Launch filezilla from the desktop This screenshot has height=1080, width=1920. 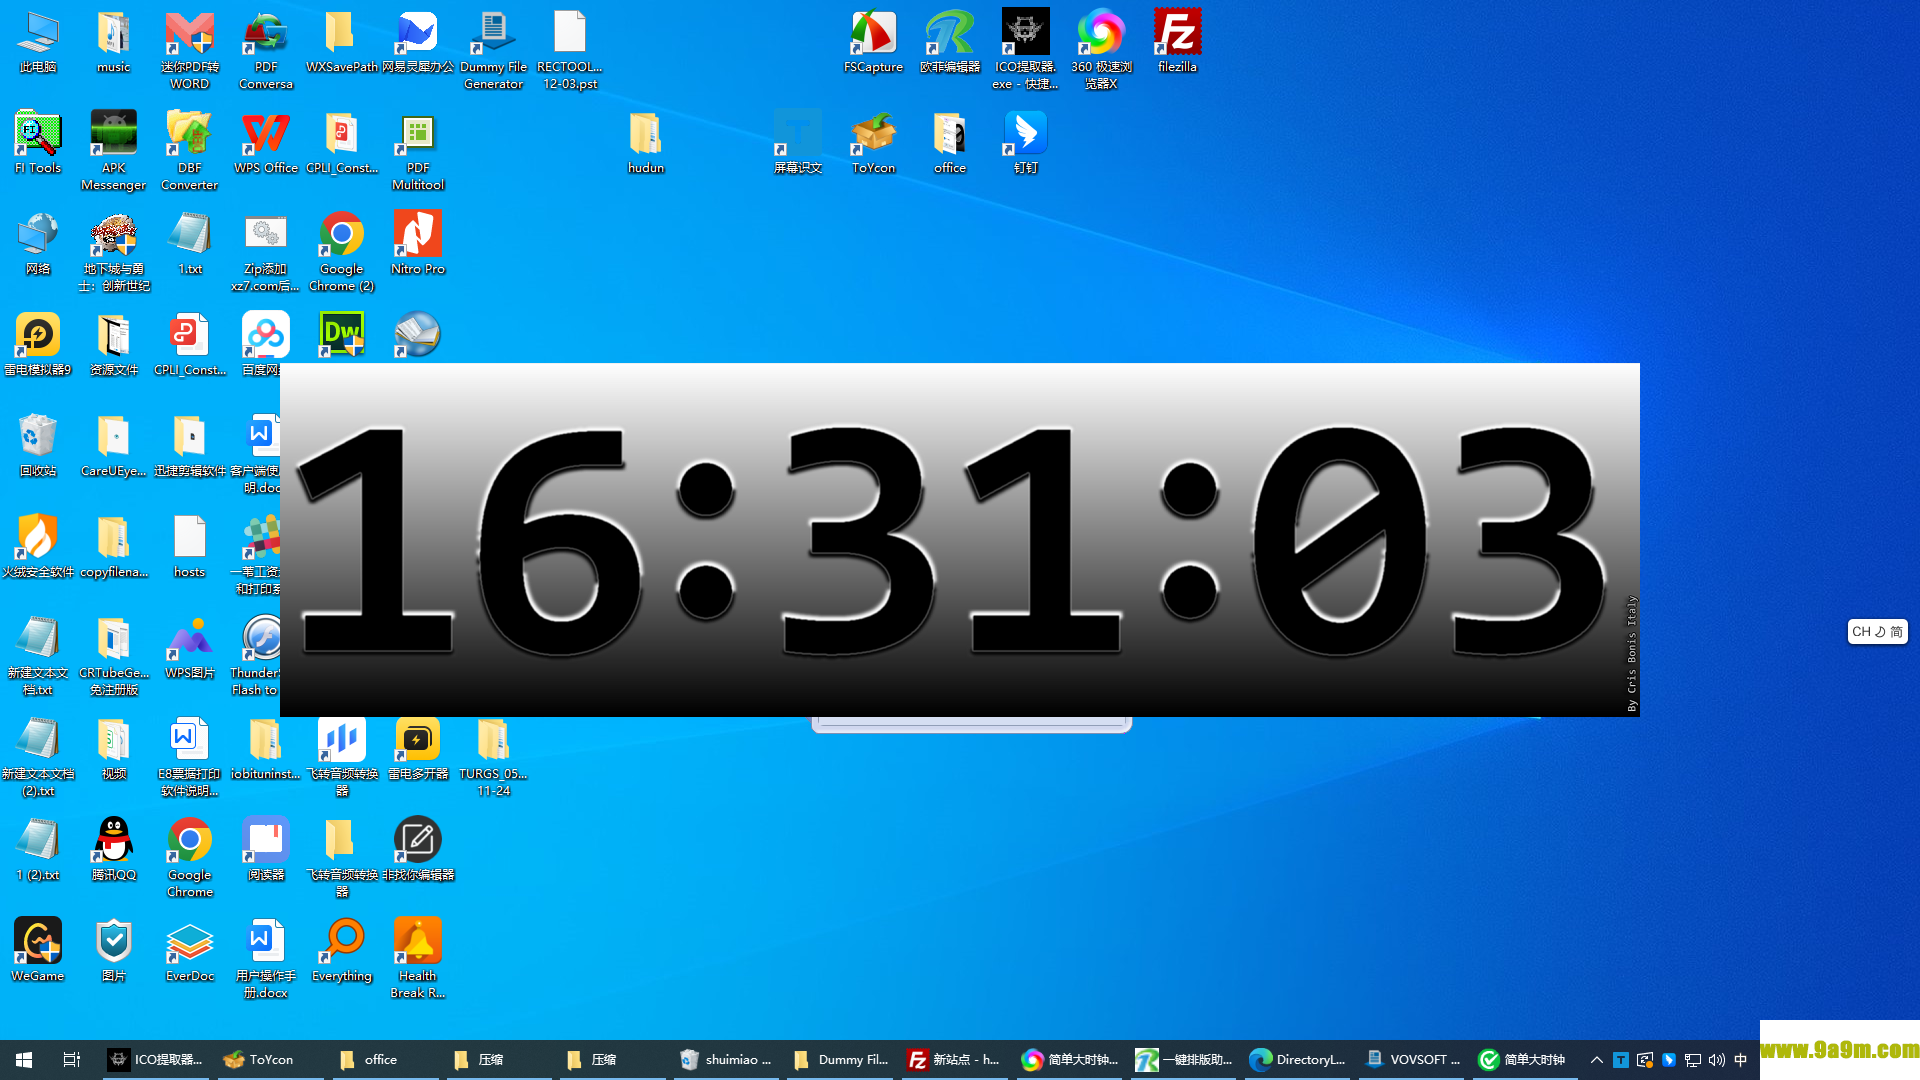click(1177, 42)
